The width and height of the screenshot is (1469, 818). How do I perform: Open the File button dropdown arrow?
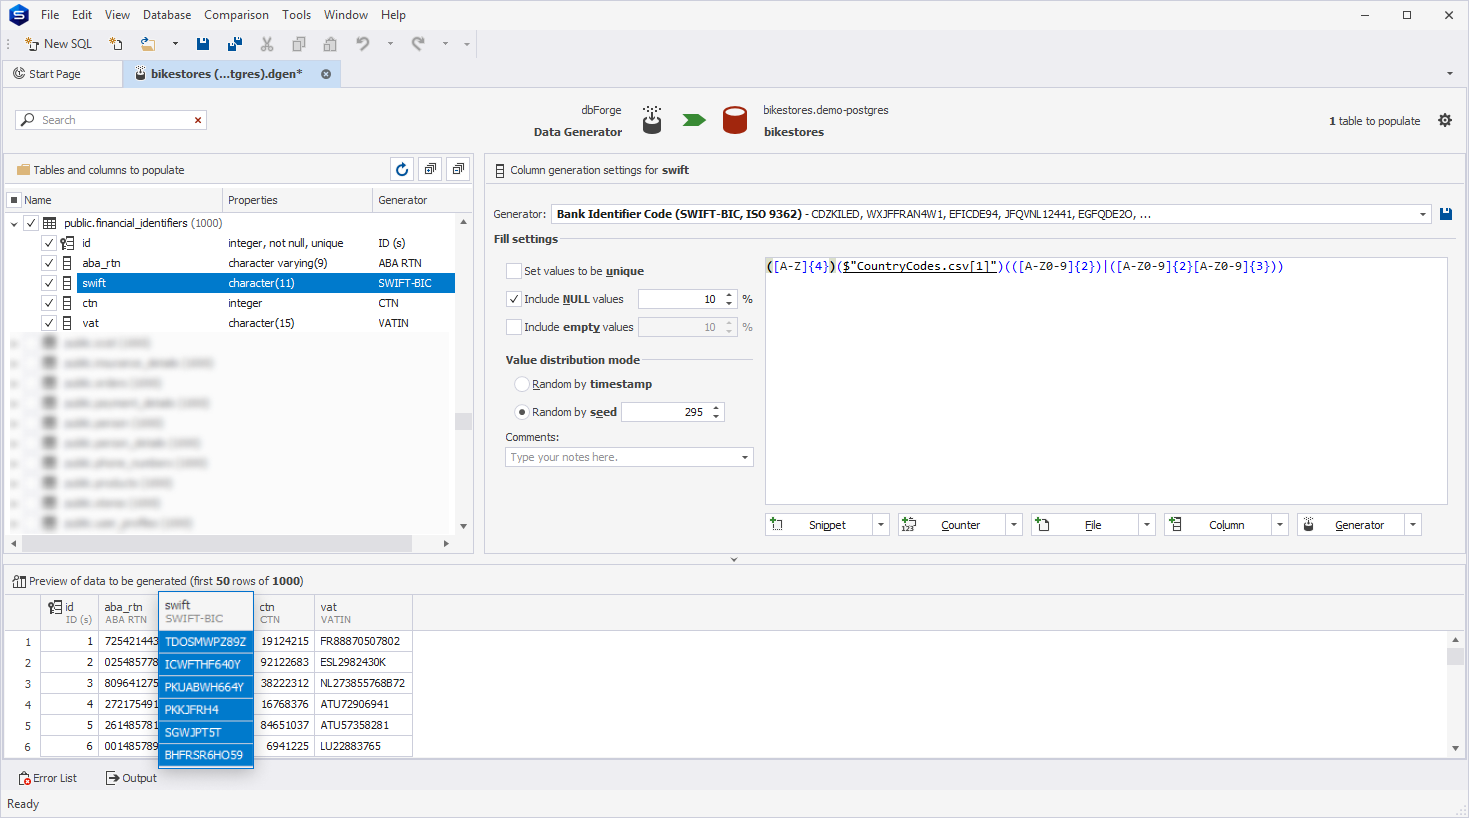point(1147,525)
